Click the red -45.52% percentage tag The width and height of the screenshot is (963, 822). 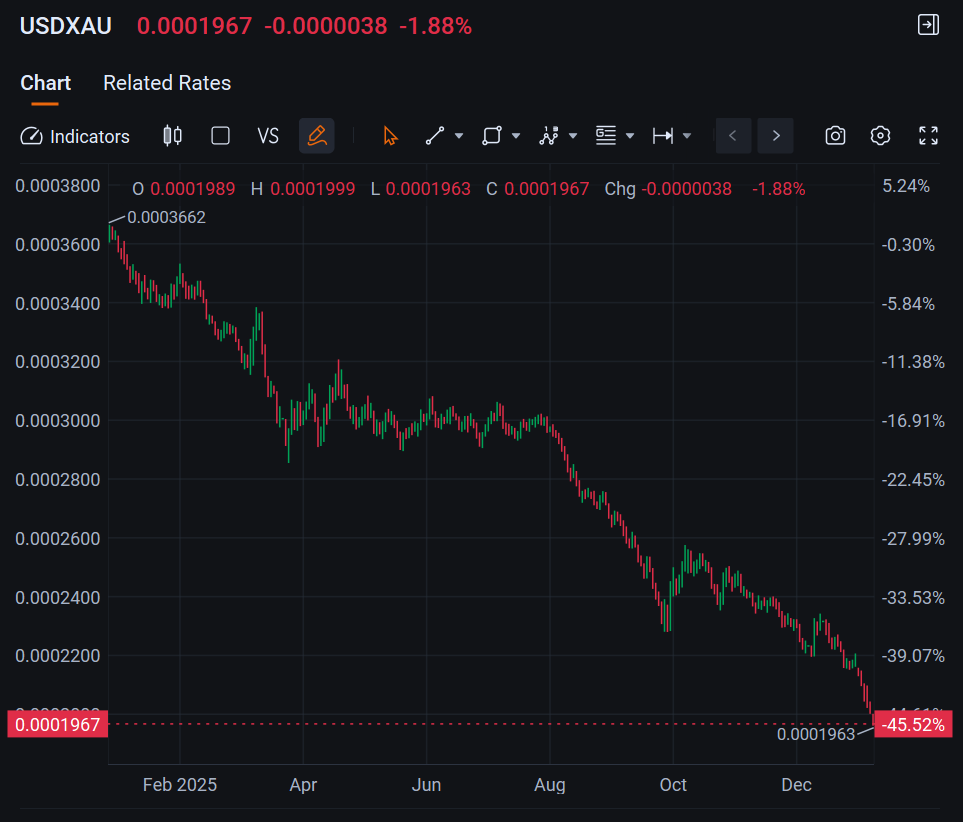913,724
